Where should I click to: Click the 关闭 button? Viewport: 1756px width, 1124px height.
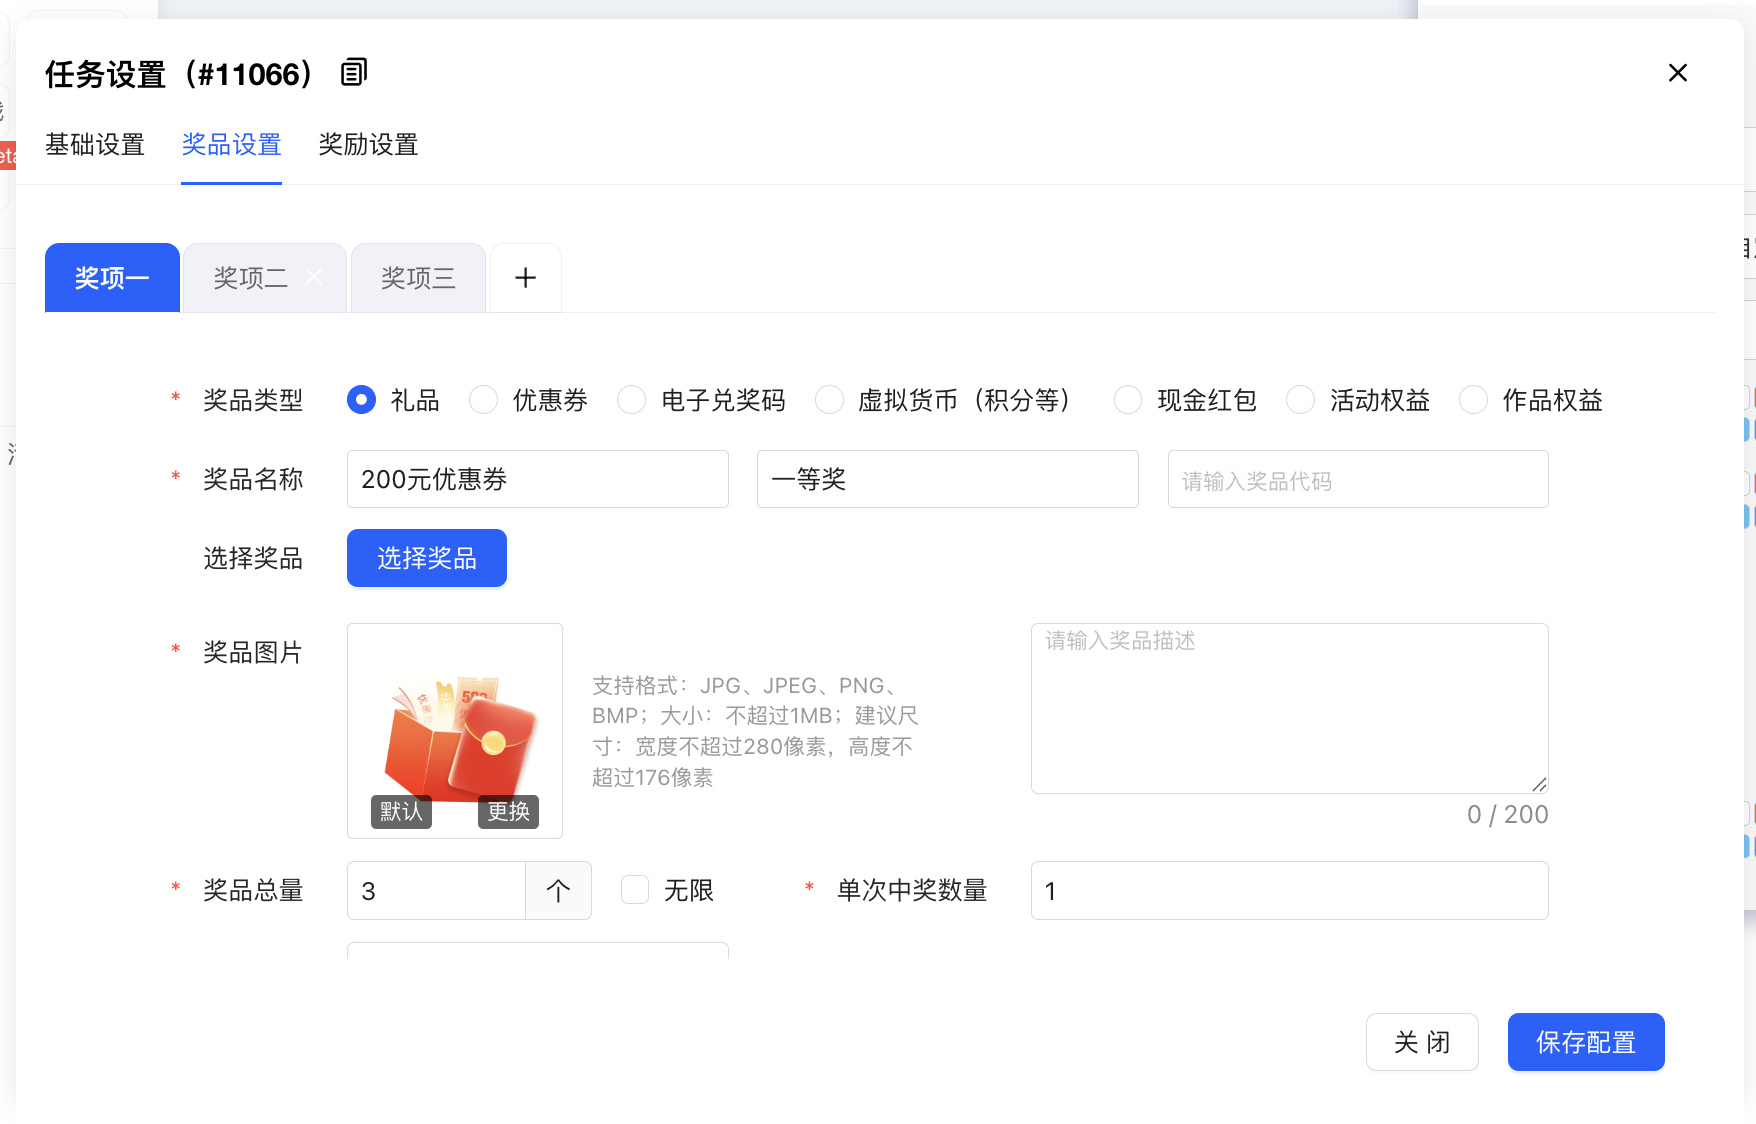(x=1421, y=1042)
